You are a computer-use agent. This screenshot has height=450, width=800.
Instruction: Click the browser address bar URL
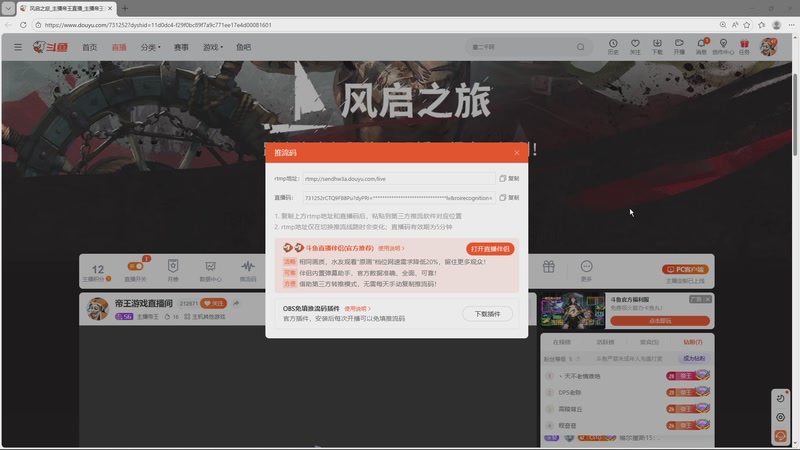[158, 24]
